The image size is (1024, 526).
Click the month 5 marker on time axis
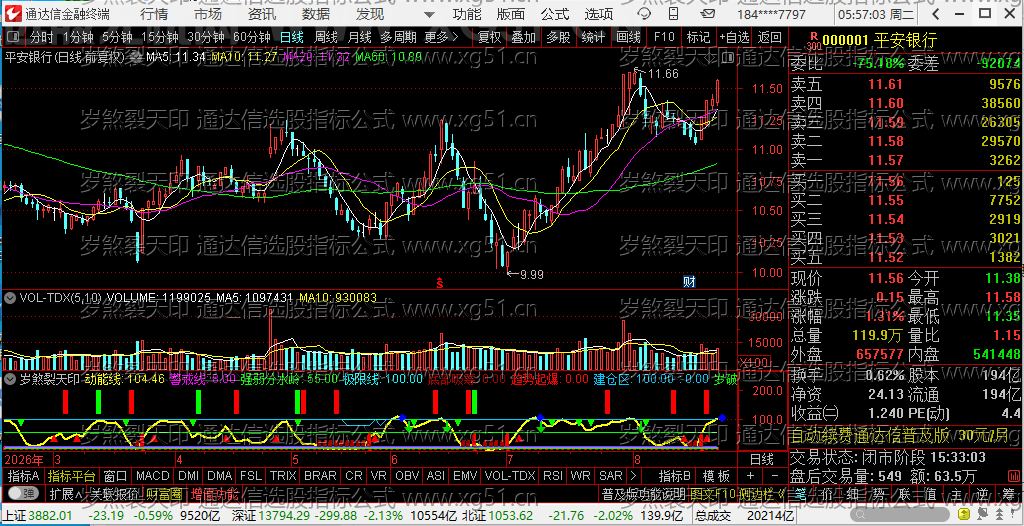pos(295,458)
